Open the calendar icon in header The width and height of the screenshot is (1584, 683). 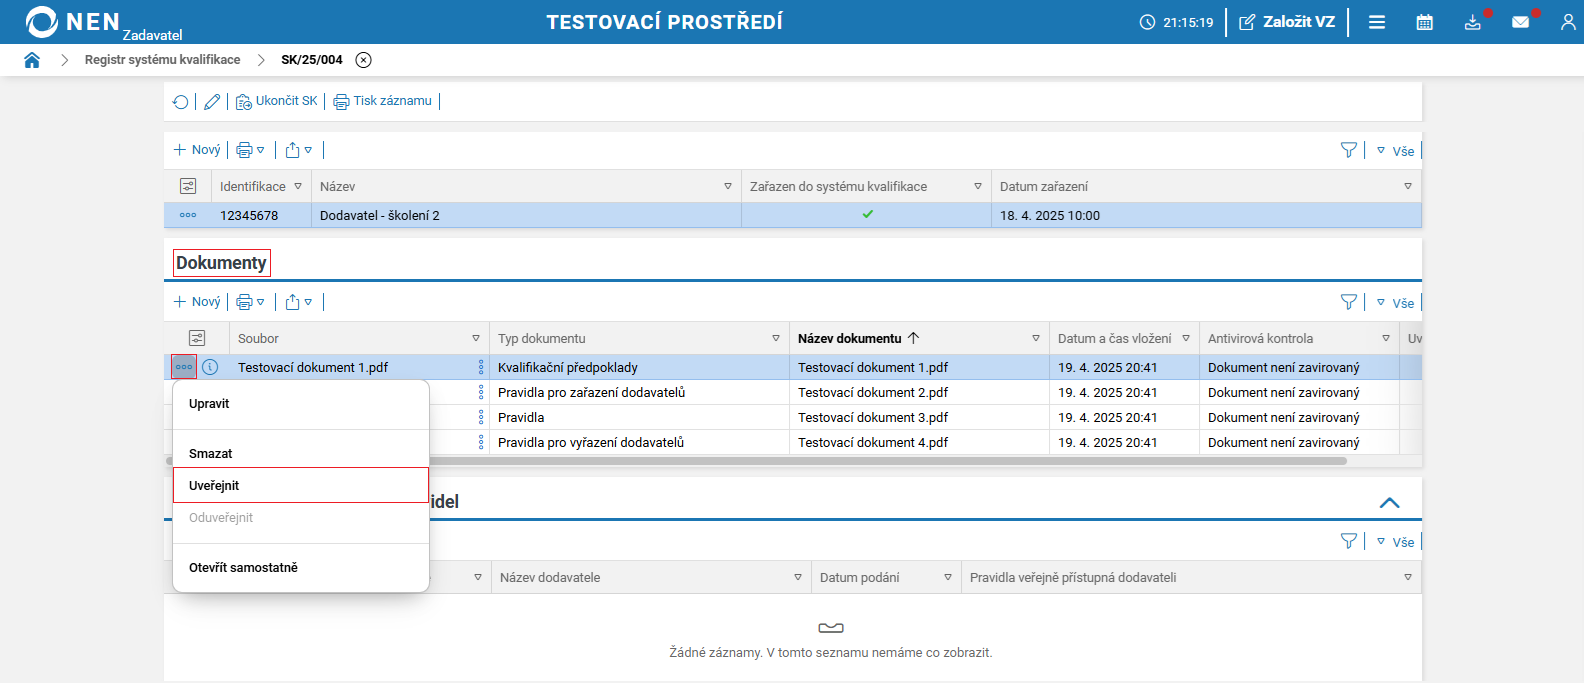click(1425, 22)
